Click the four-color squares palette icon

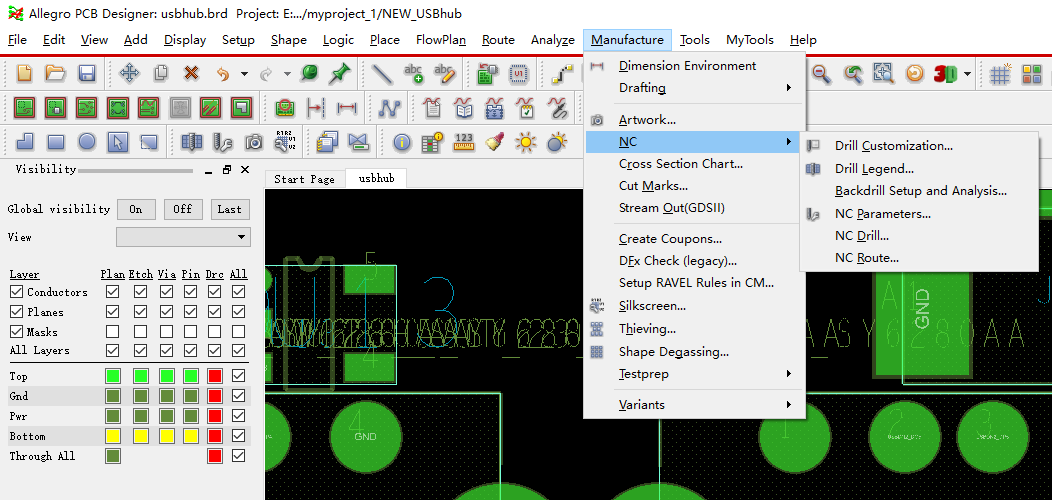pyautogui.click(x=1032, y=73)
